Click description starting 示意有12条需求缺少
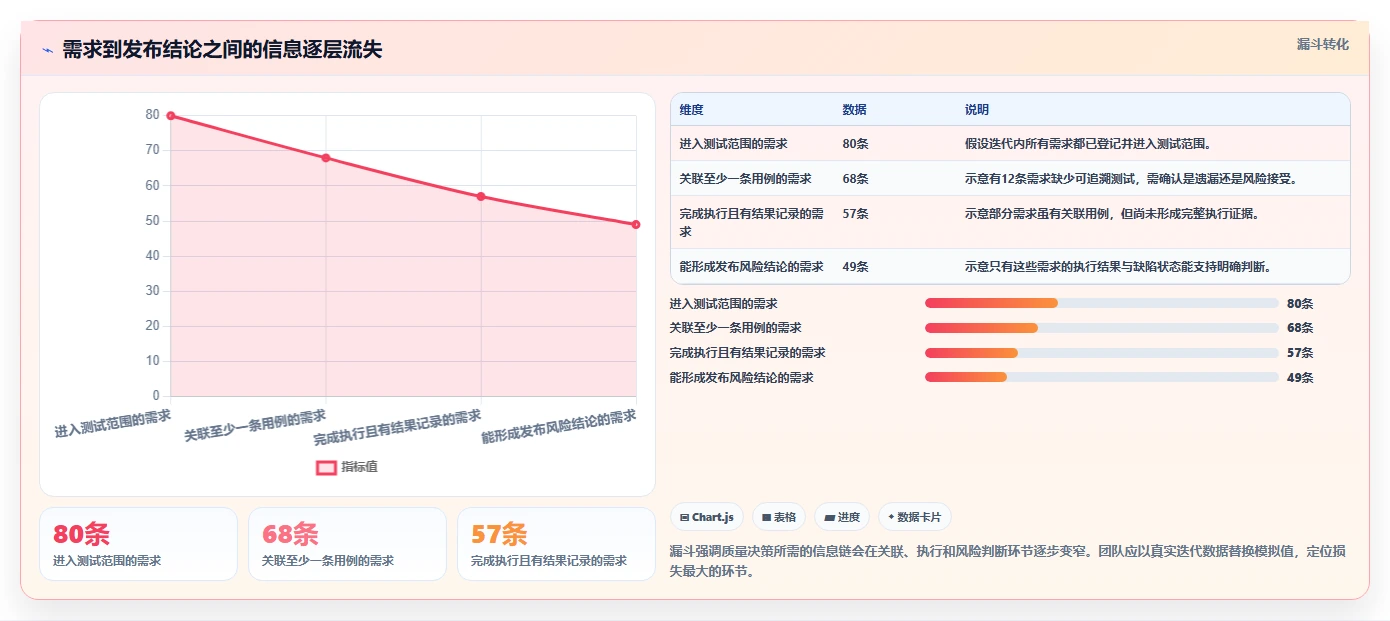 click(1130, 179)
